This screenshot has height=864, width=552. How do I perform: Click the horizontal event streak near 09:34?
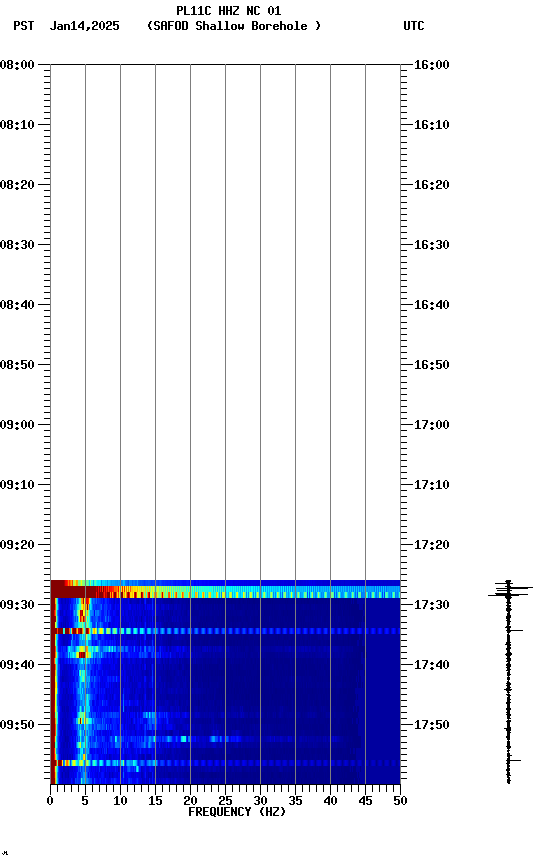coord(225,631)
